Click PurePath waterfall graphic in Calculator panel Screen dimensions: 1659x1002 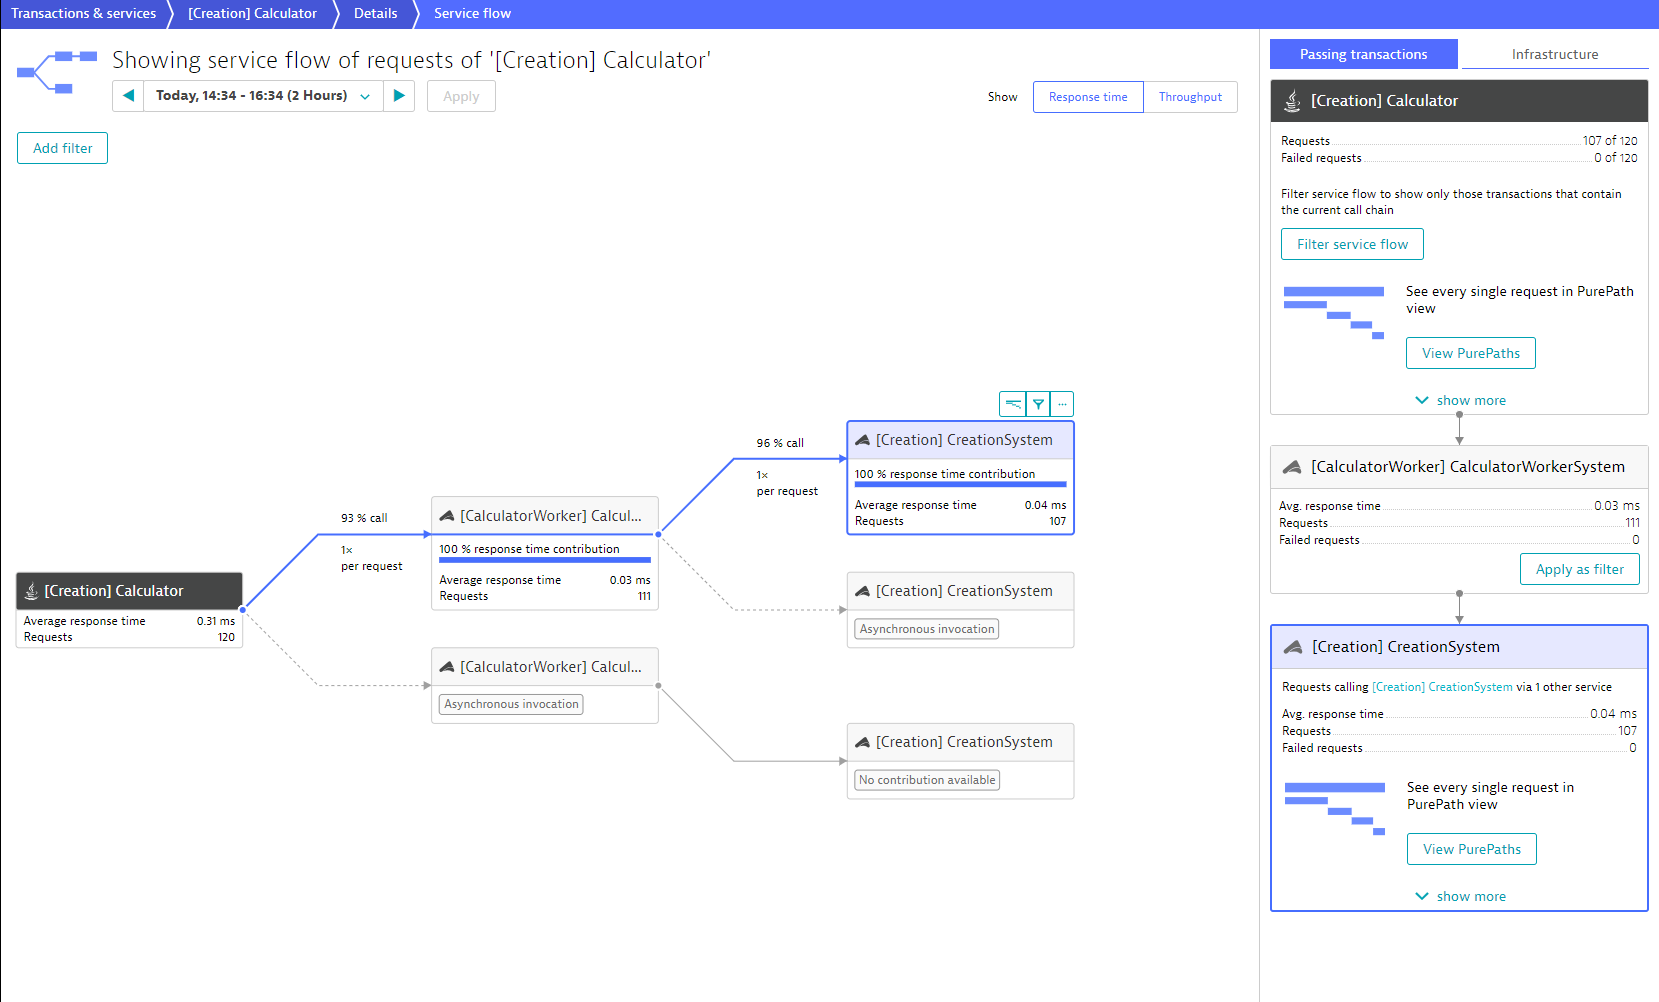[1334, 313]
